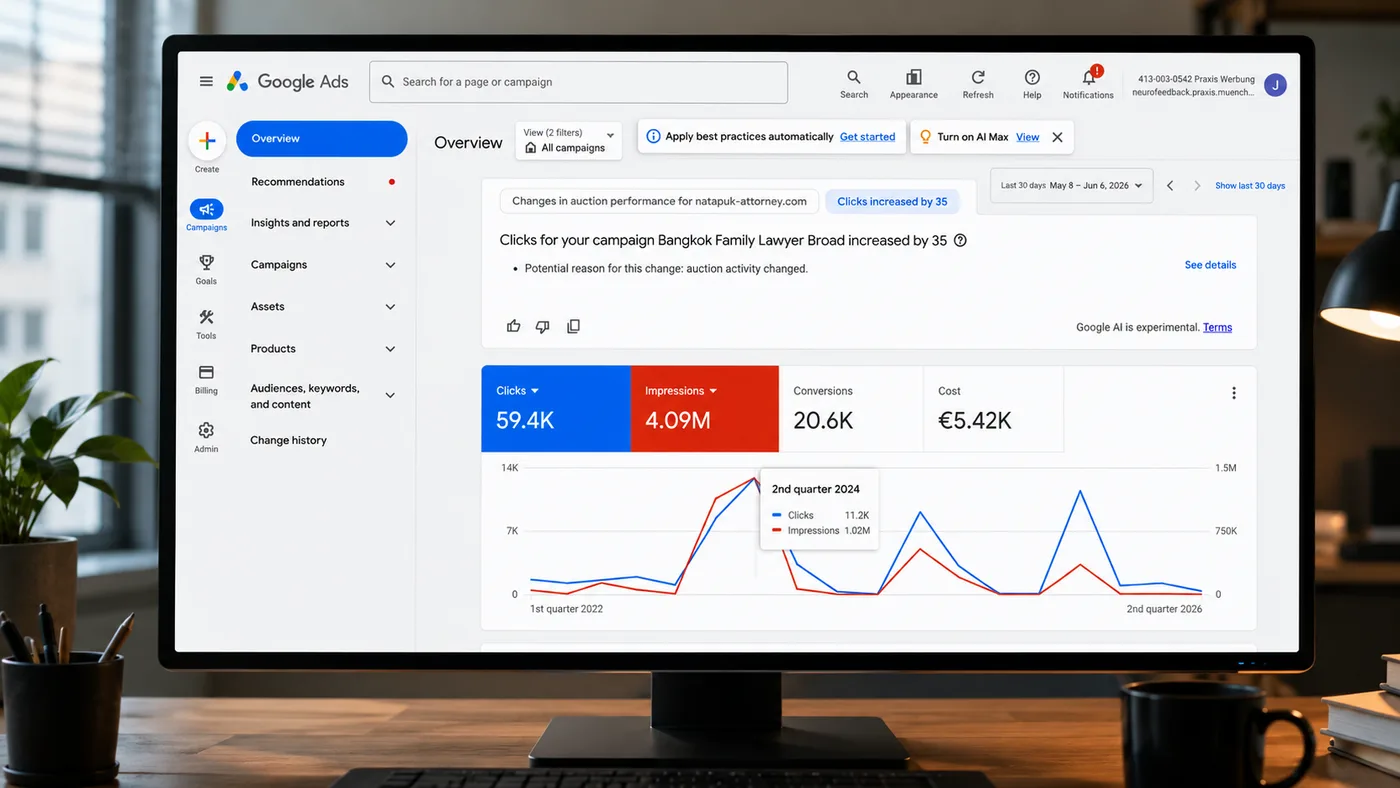The width and height of the screenshot is (1400, 788).
Task: Open the hamburger main menu
Action: [x=206, y=82]
